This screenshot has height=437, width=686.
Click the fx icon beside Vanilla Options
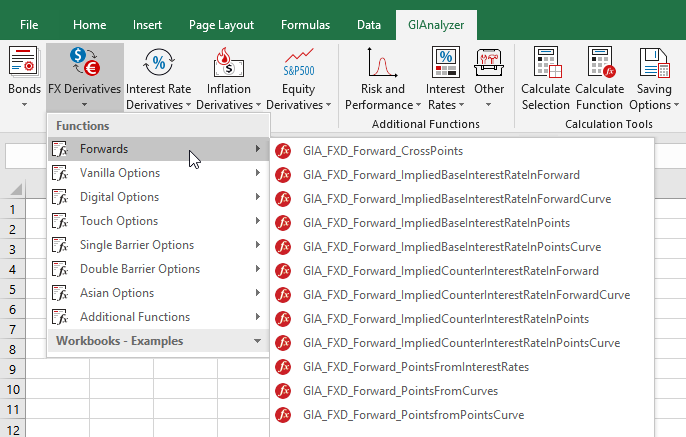pyautogui.click(x=60, y=173)
